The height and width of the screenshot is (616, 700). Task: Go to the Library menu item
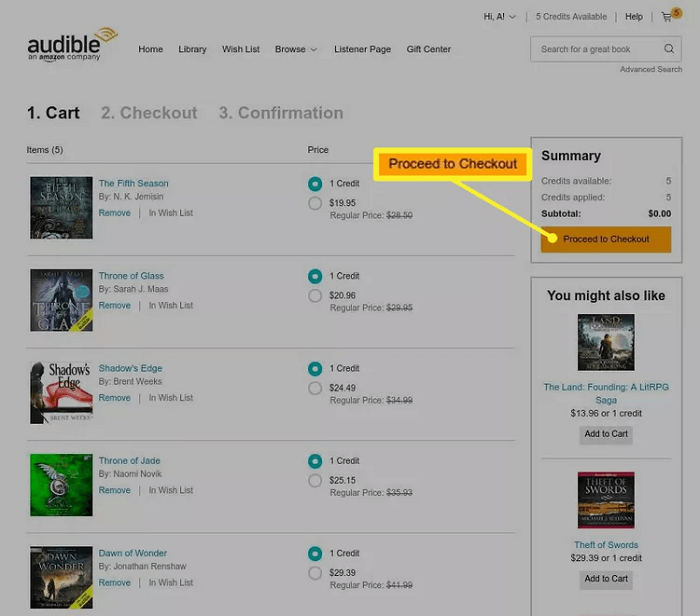pos(192,49)
